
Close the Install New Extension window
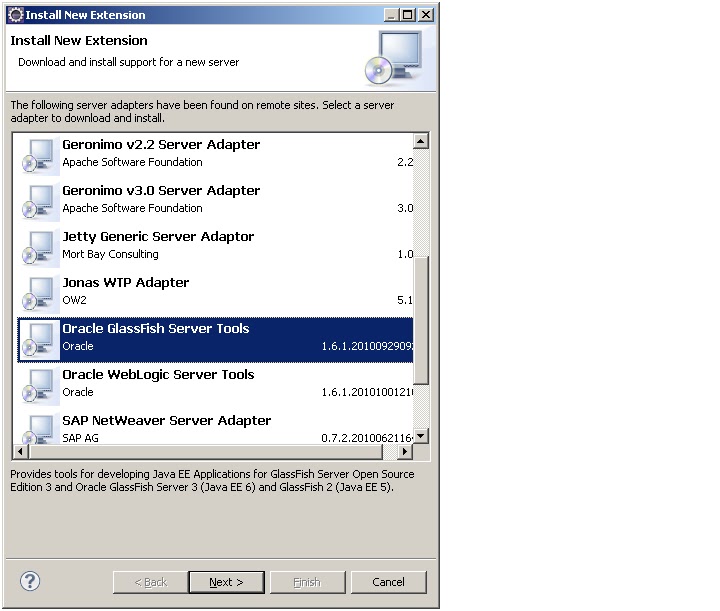[x=426, y=15]
